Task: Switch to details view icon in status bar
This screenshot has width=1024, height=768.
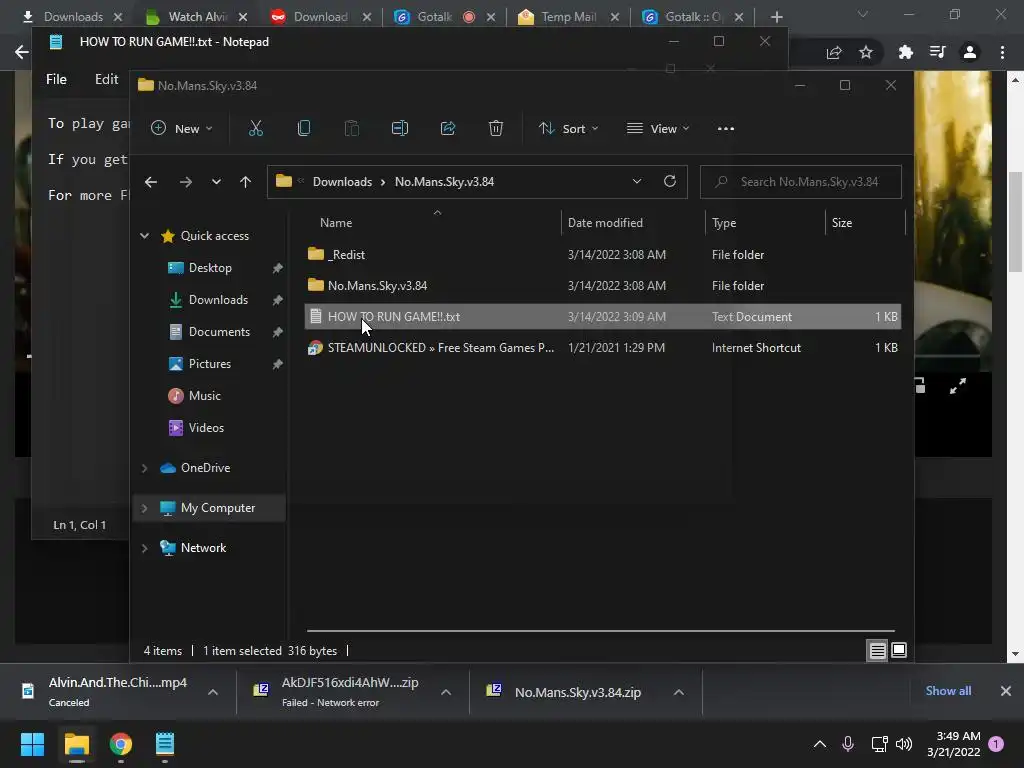Action: click(x=877, y=650)
